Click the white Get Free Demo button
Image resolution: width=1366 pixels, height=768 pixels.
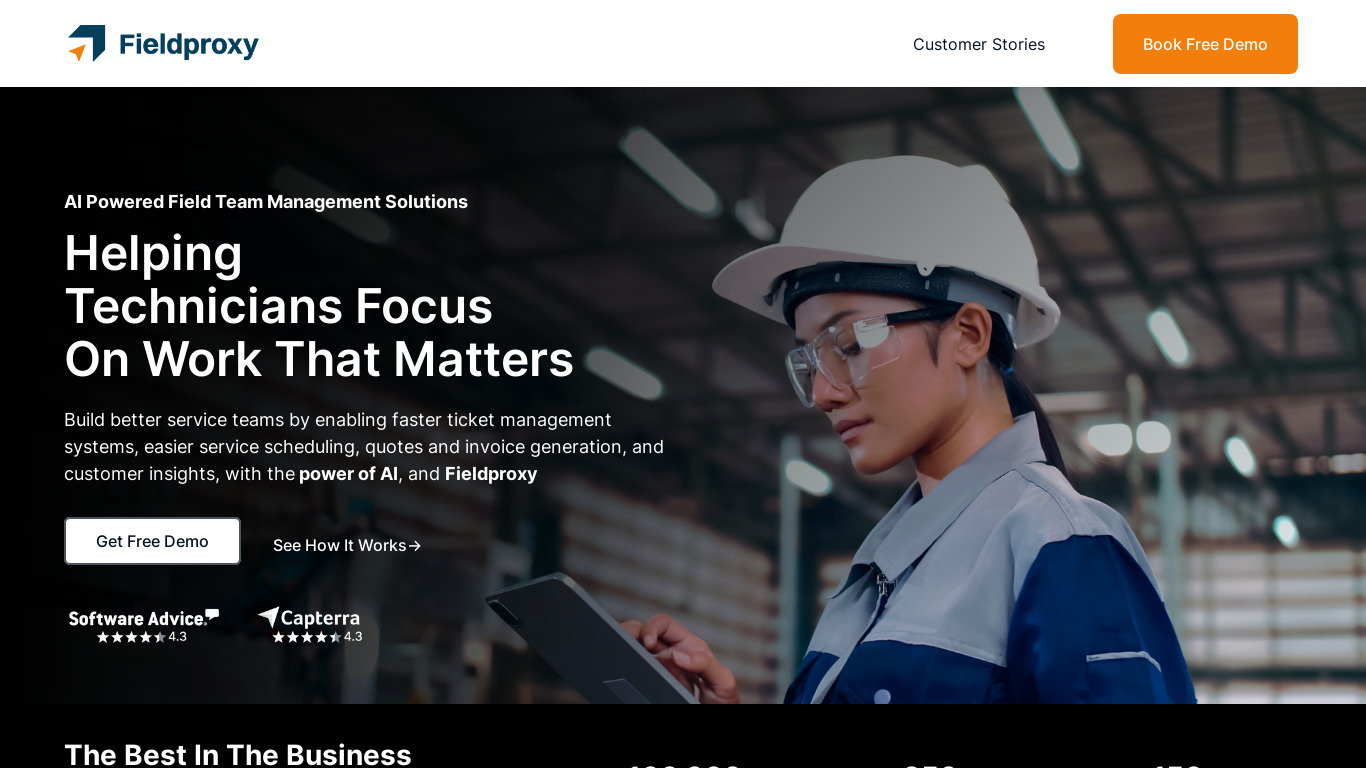152,541
